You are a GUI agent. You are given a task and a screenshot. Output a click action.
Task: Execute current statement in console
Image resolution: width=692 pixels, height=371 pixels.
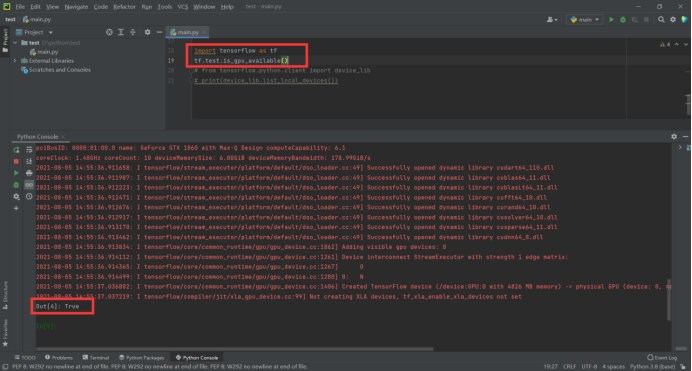(16, 173)
